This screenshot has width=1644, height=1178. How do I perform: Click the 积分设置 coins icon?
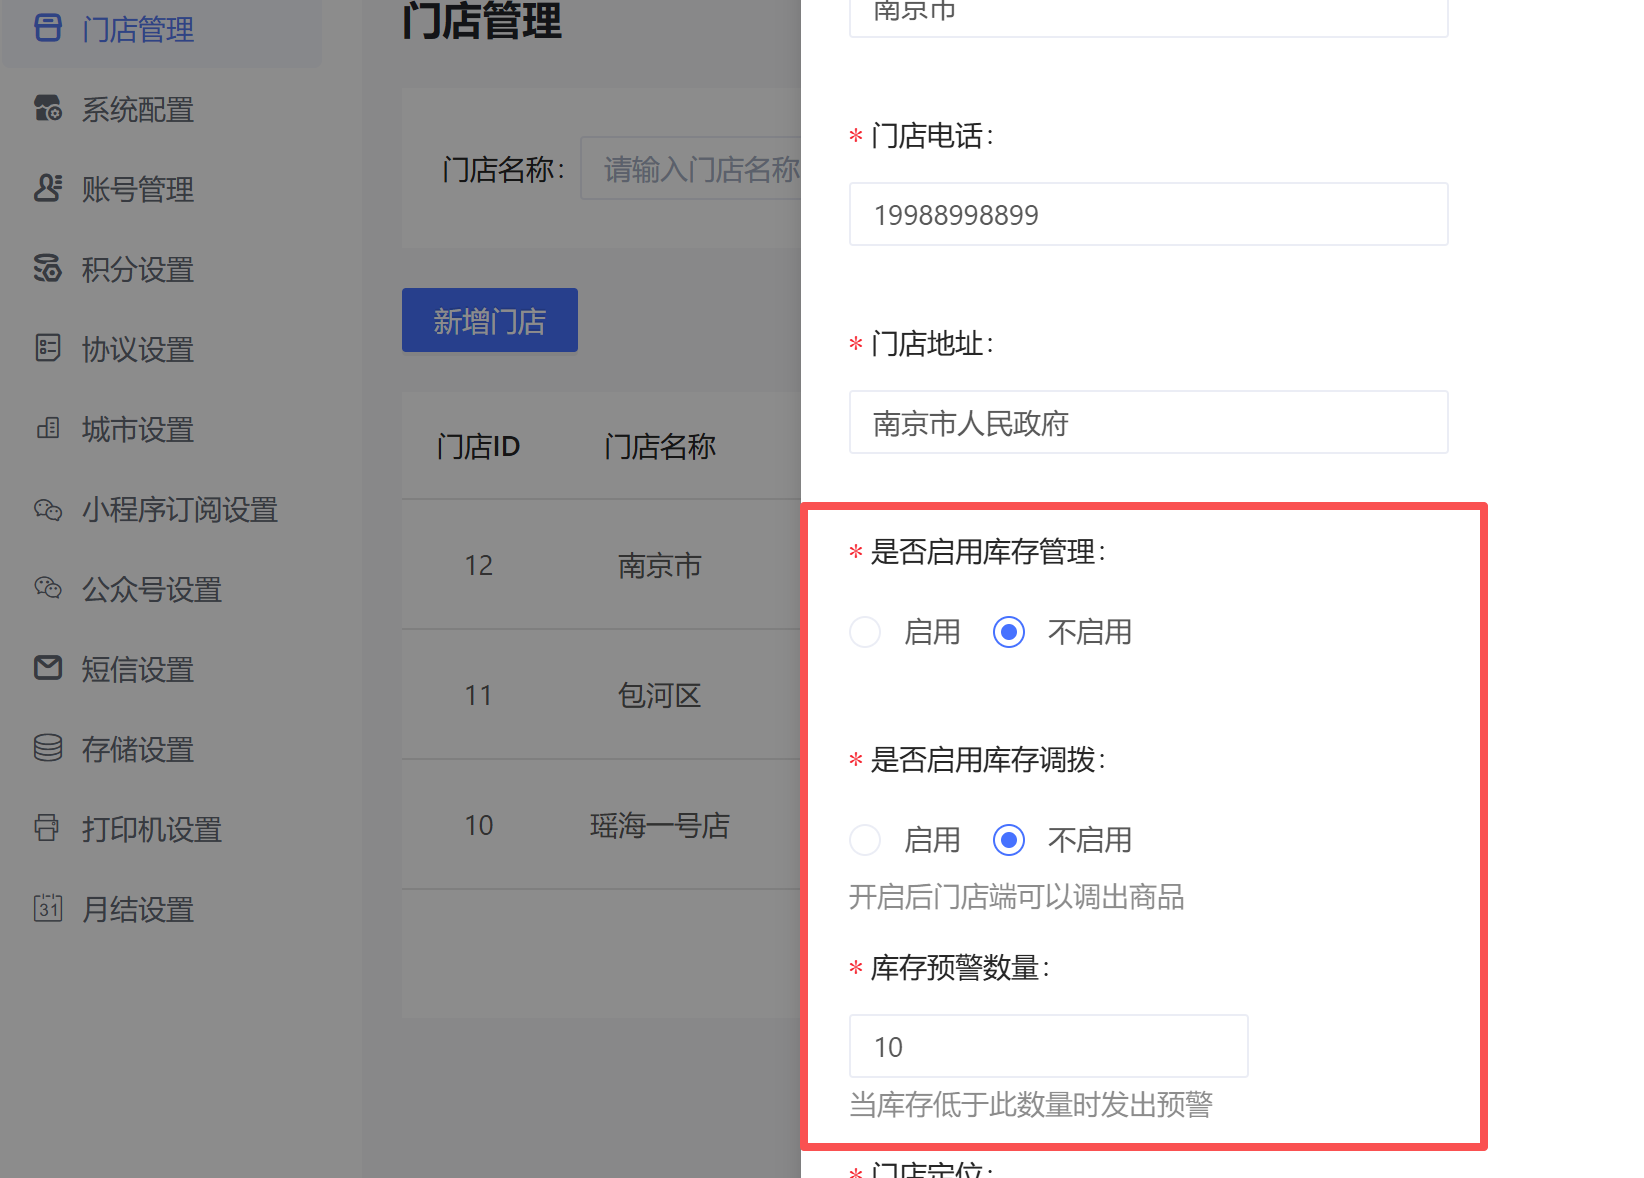[48, 268]
